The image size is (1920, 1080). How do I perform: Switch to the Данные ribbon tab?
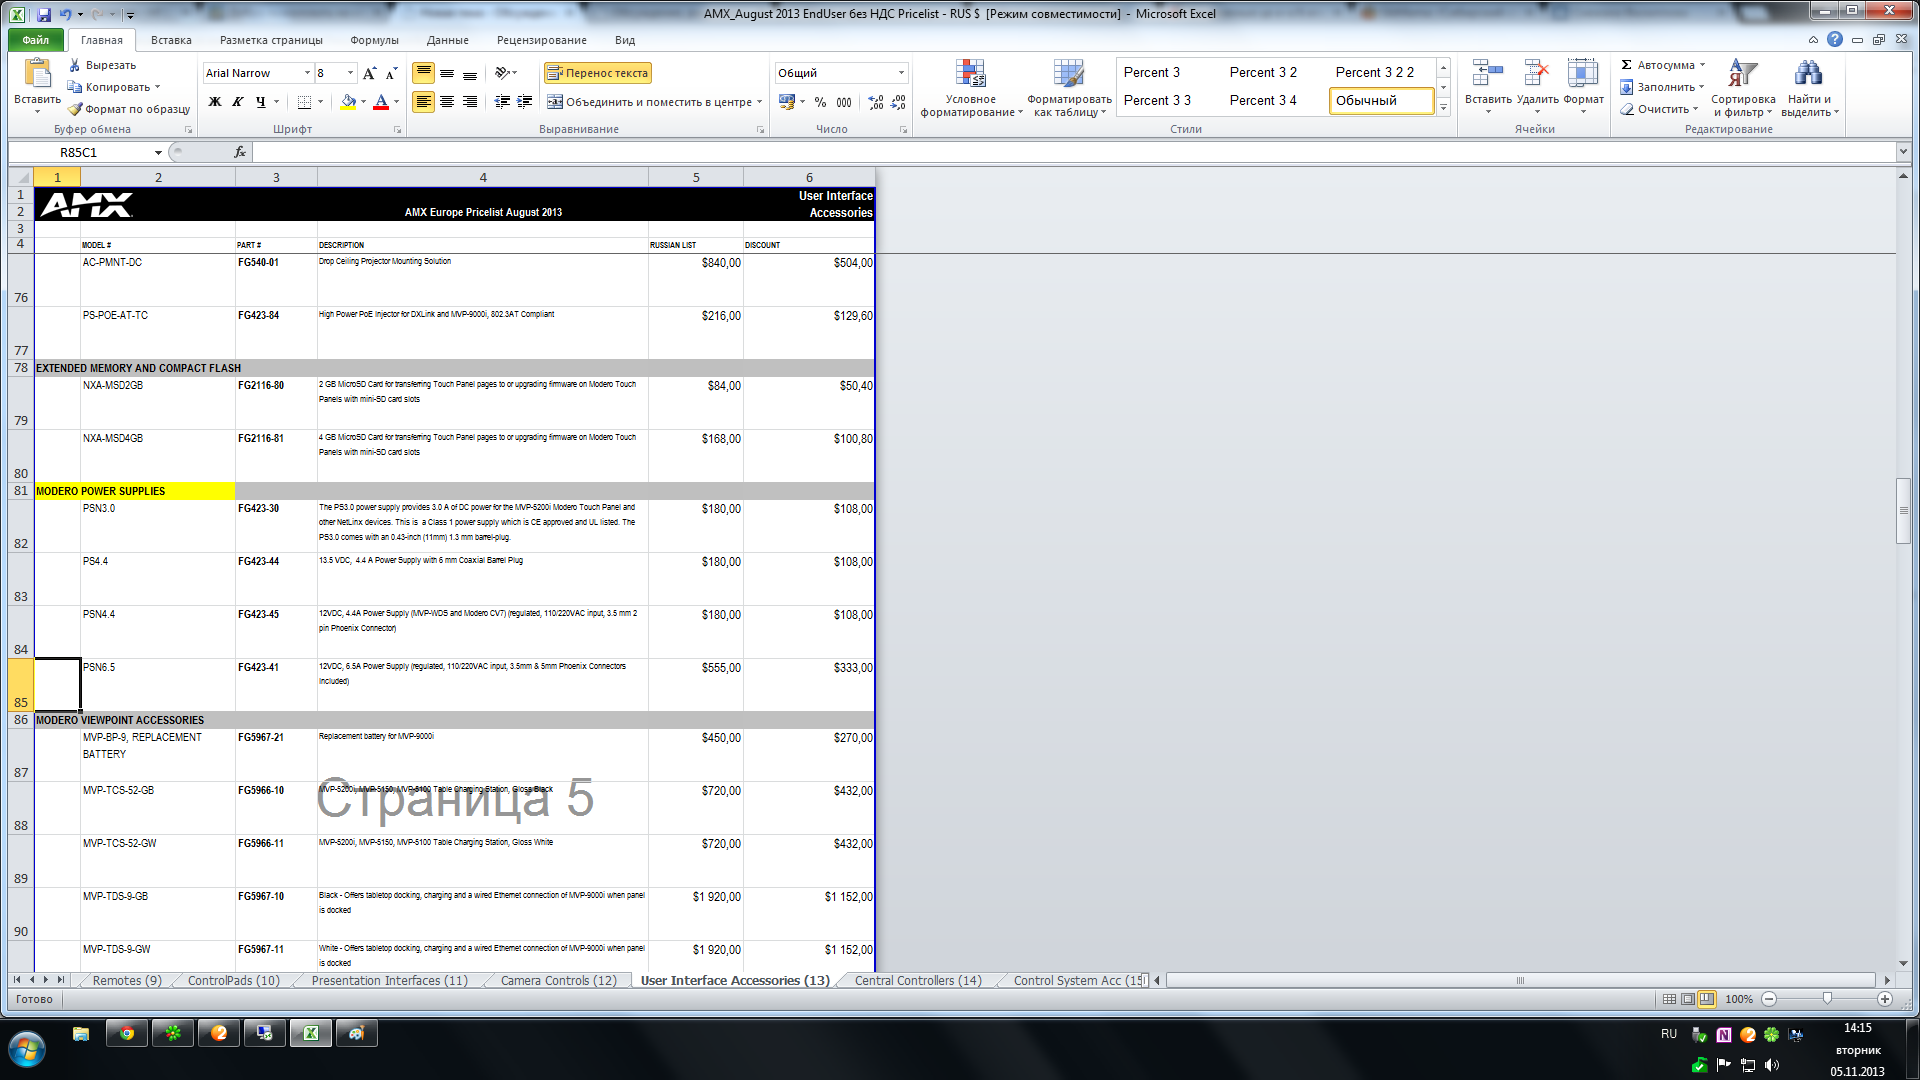pos(447,40)
